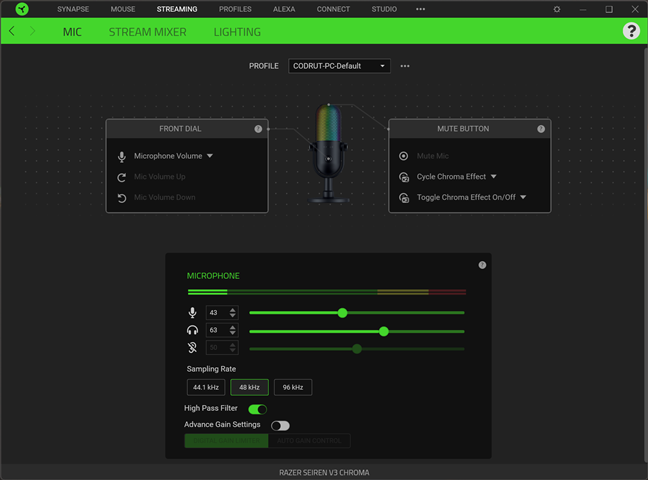This screenshot has height=480, width=648.
Task: Click the Mic Volume Down label
Action: pos(164,197)
